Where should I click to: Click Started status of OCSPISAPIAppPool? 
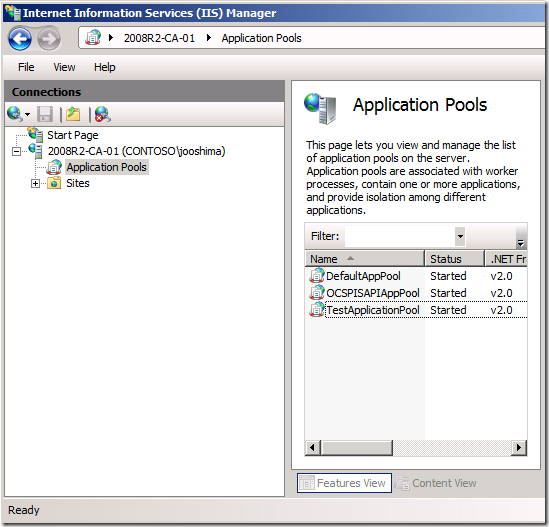448,293
